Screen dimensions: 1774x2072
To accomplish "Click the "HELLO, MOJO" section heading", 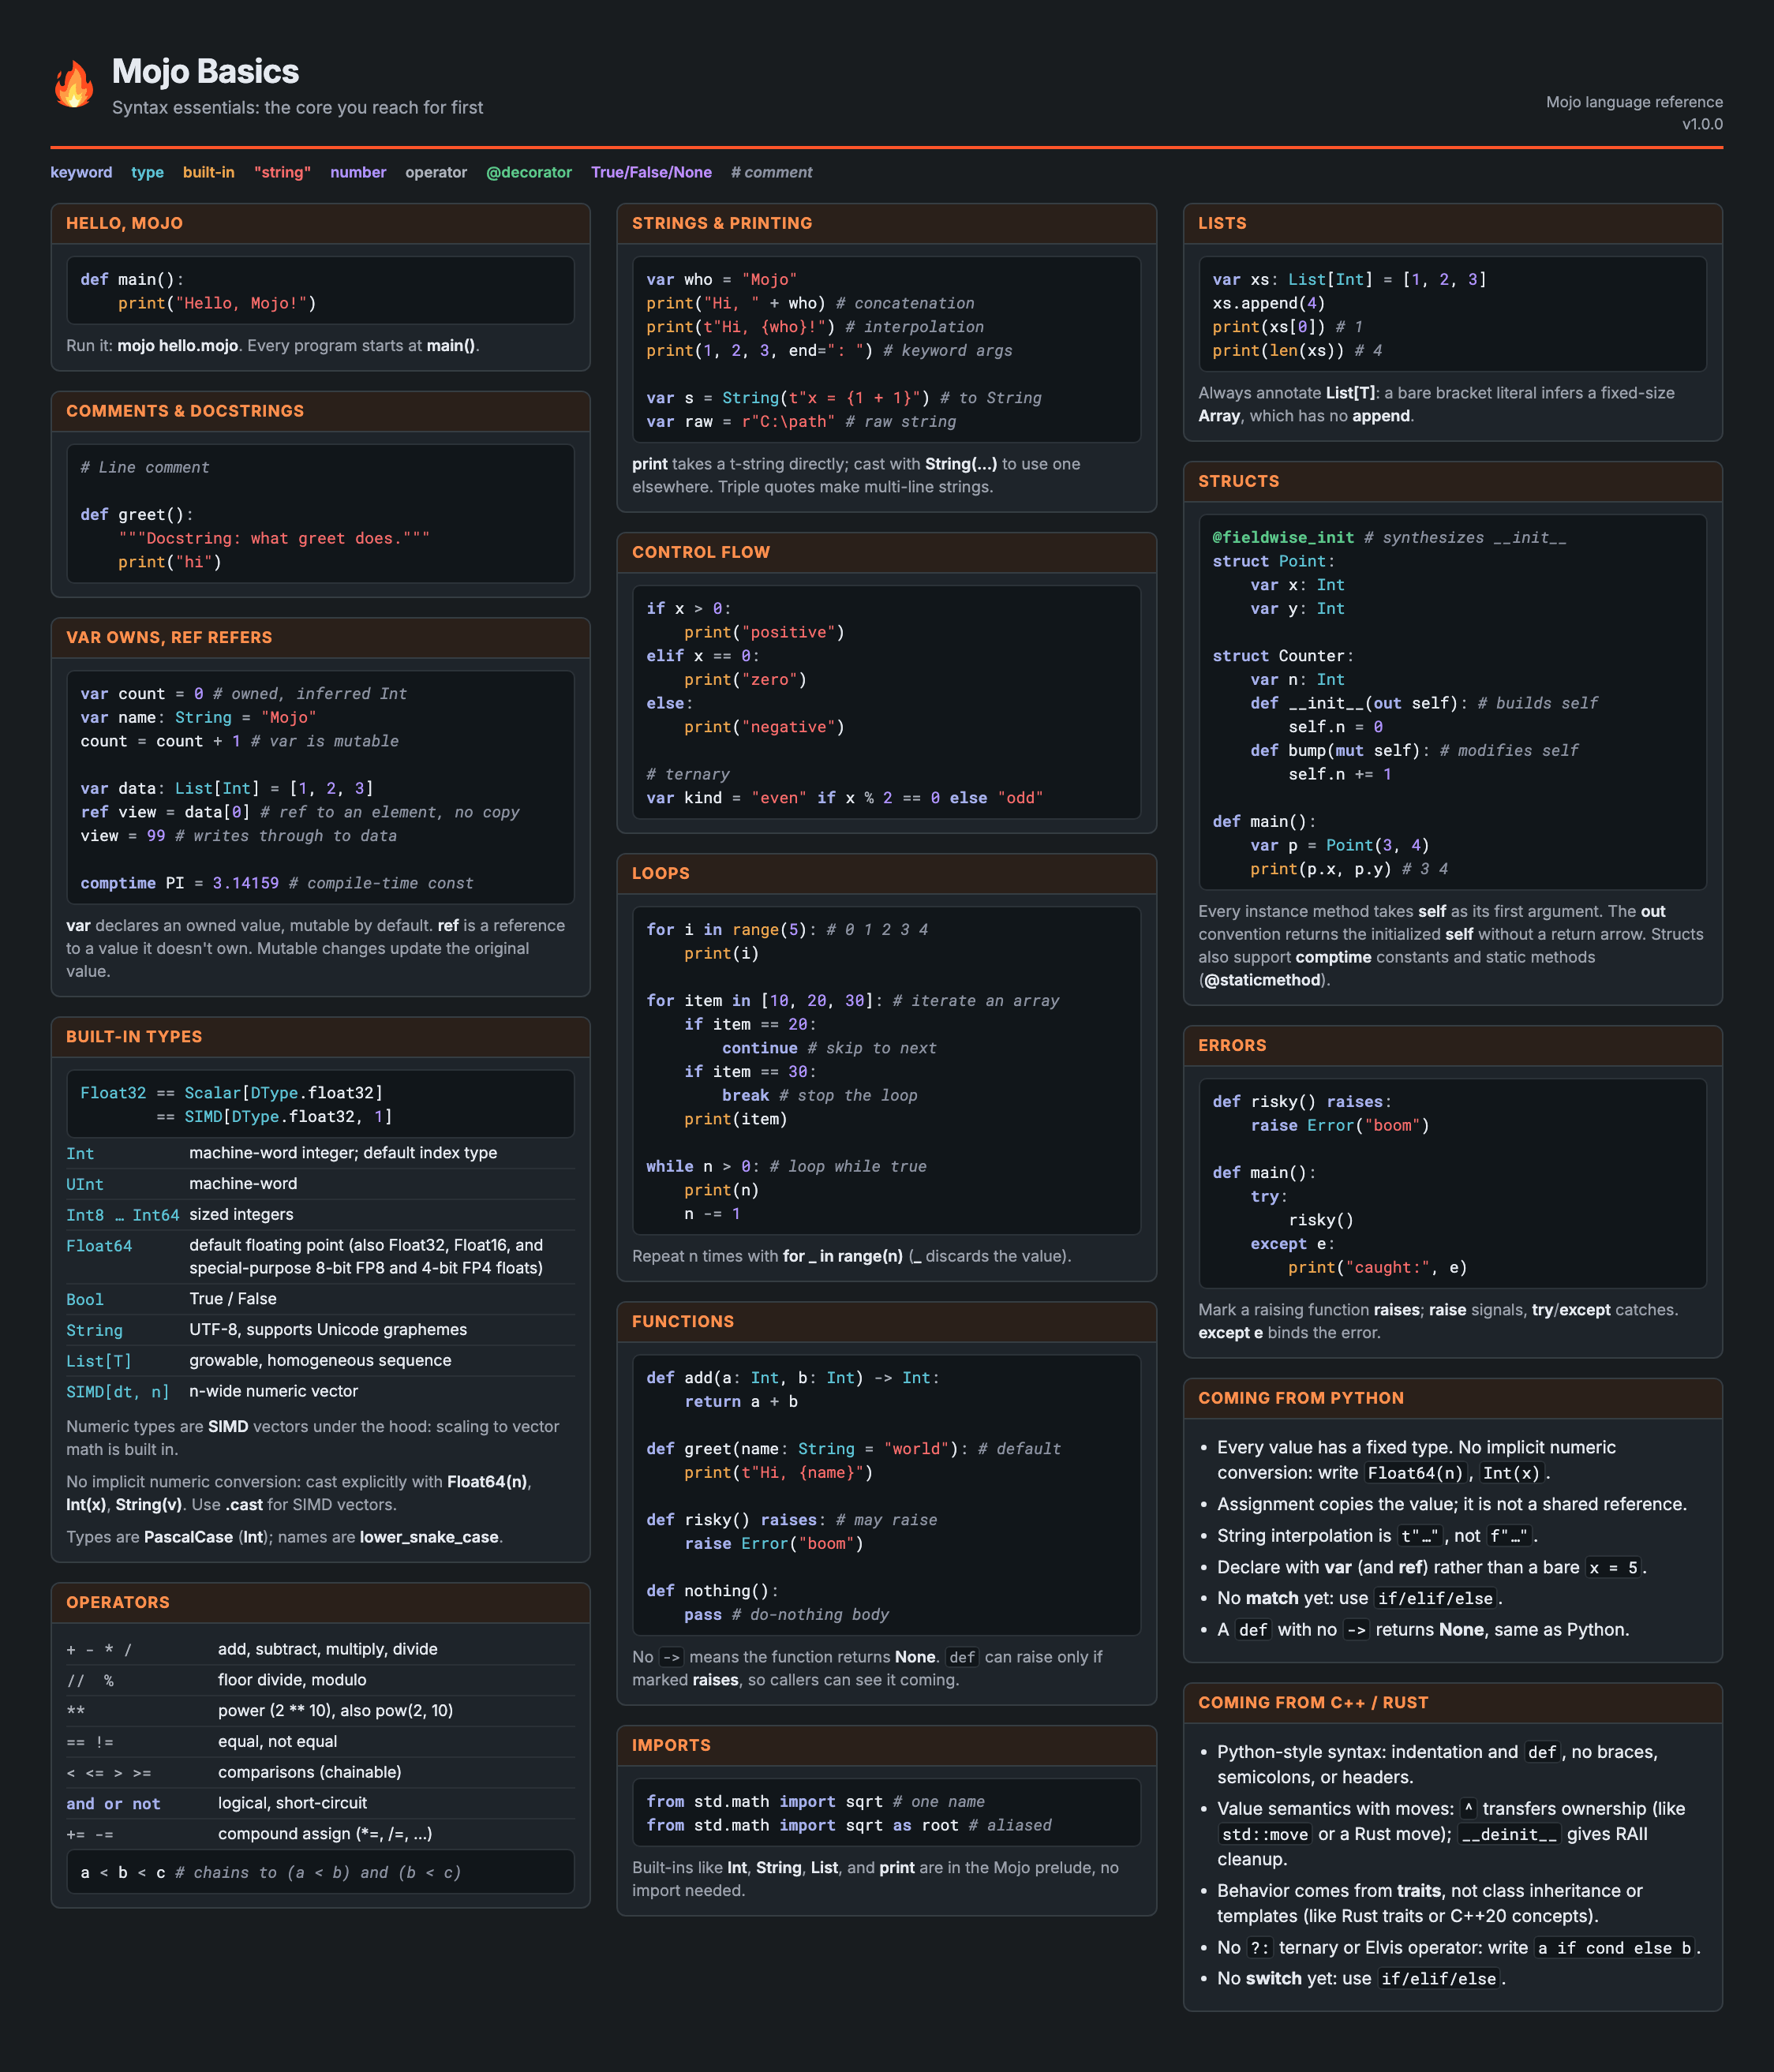I will tap(124, 223).
